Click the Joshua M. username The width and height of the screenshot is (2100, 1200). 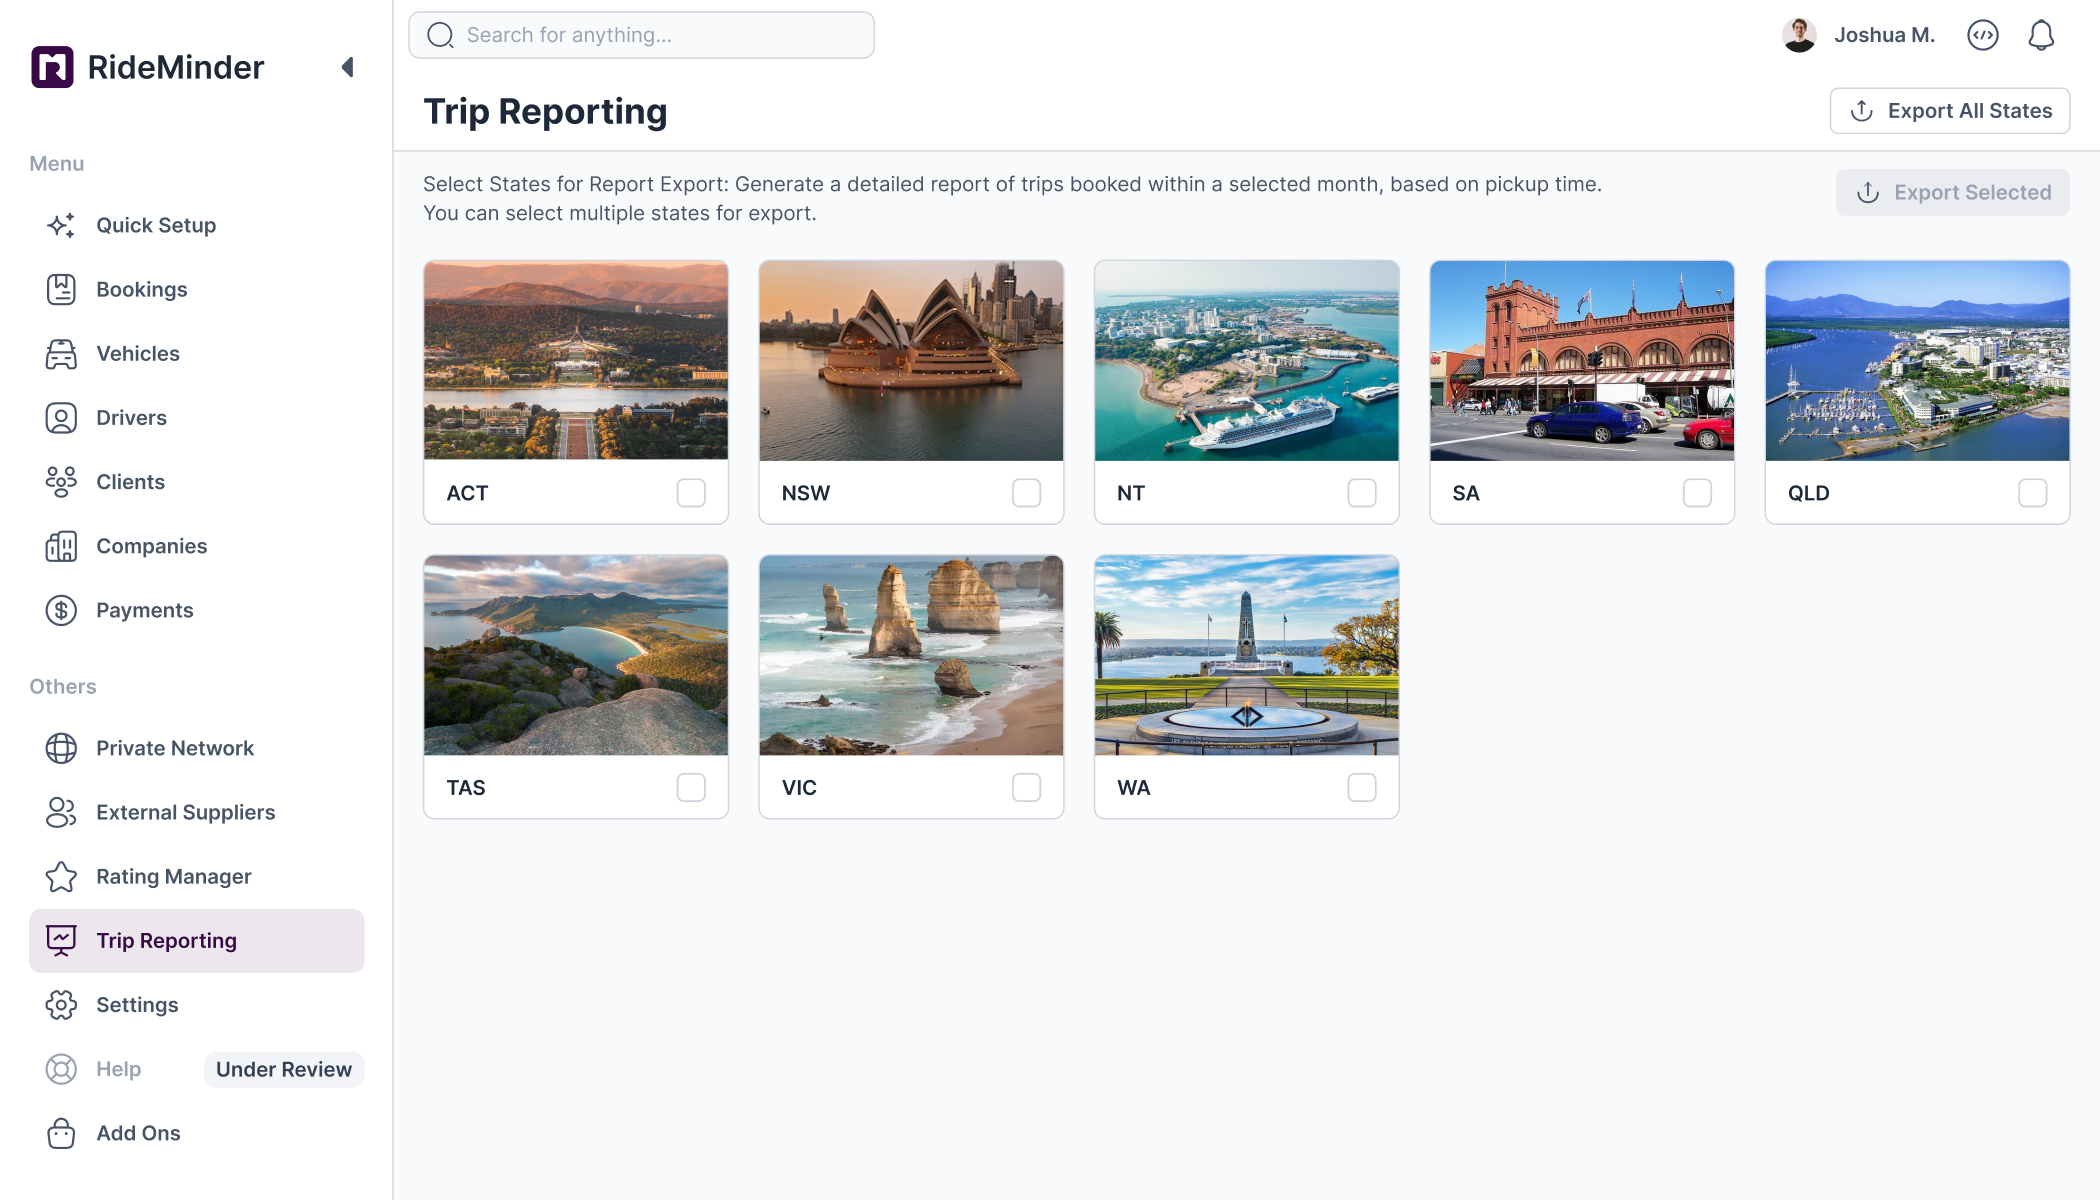click(1884, 35)
